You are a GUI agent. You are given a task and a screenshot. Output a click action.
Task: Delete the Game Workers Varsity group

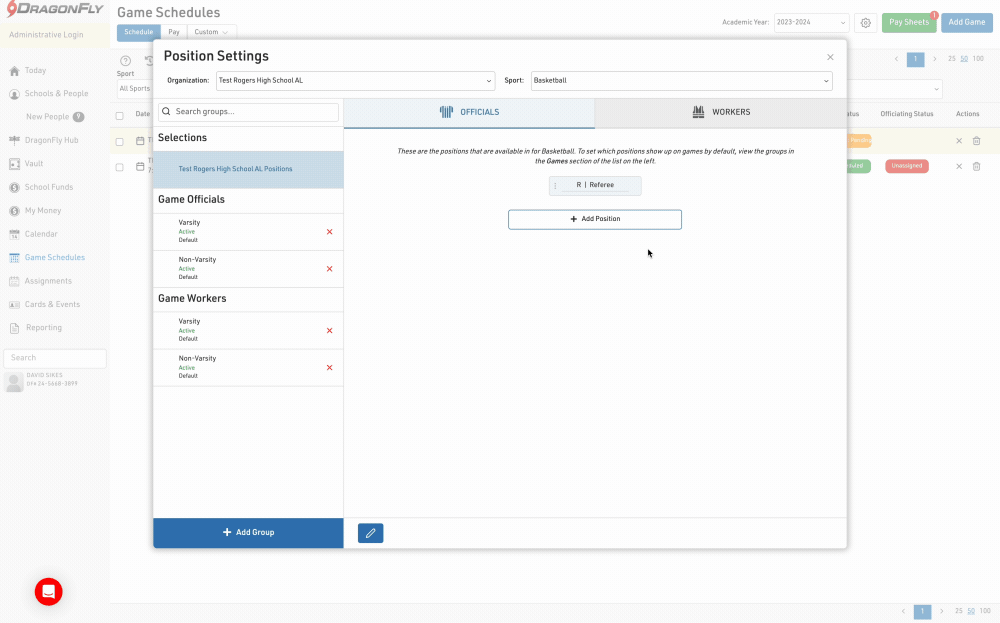click(330, 331)
